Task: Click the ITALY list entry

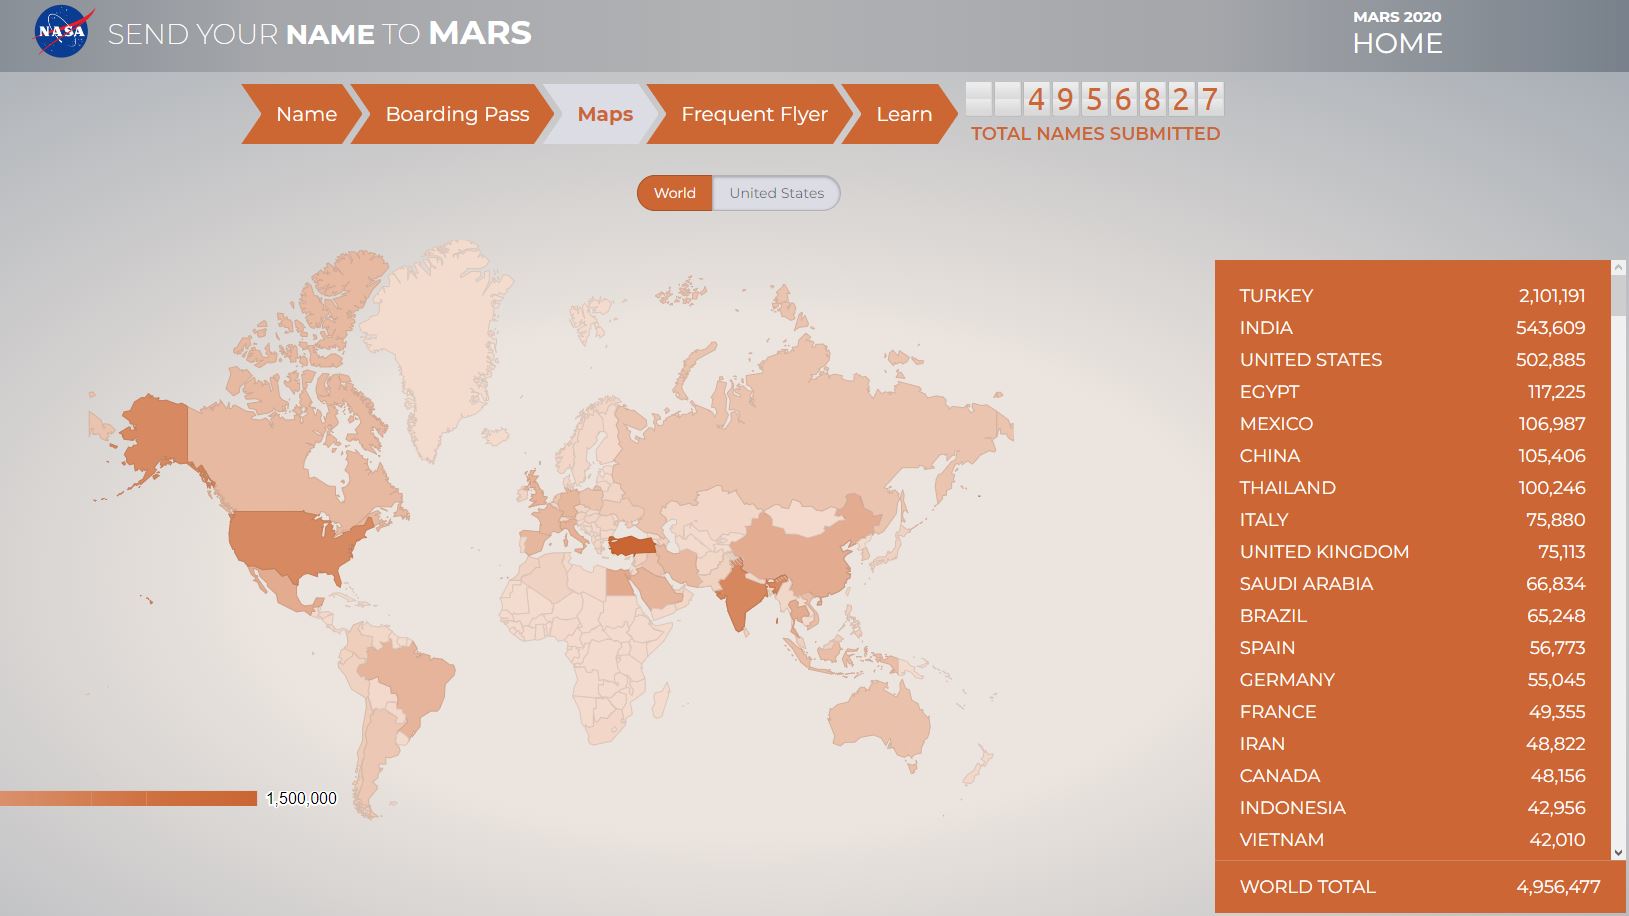Action: (1412, 520)
